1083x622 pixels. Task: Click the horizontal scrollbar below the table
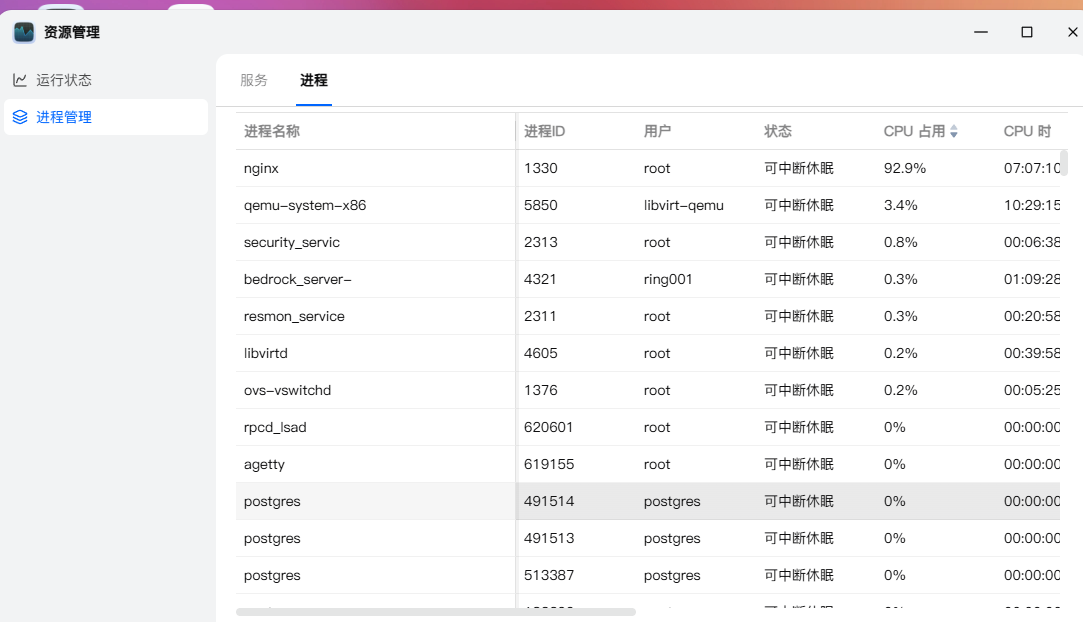click(436, 611)
